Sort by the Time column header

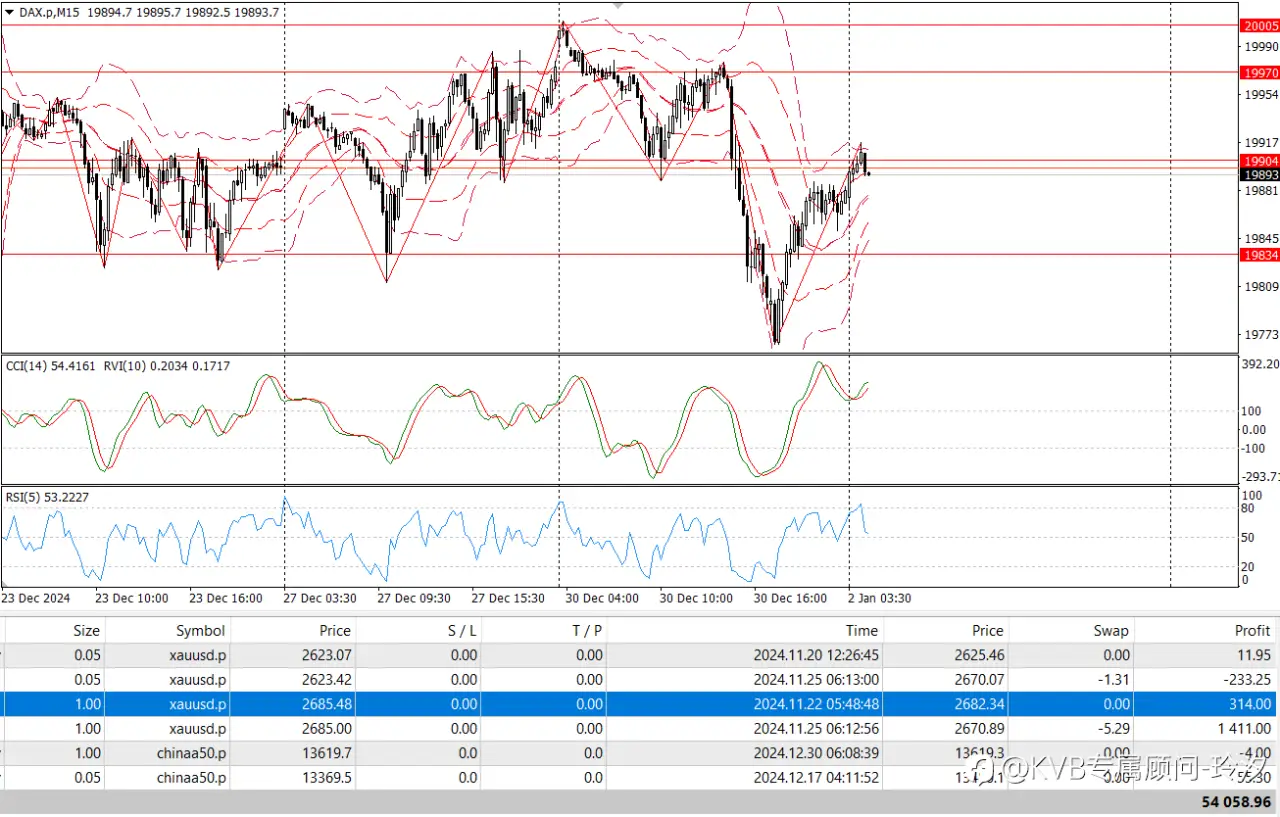pyautogui.click(x=862, y=630)
